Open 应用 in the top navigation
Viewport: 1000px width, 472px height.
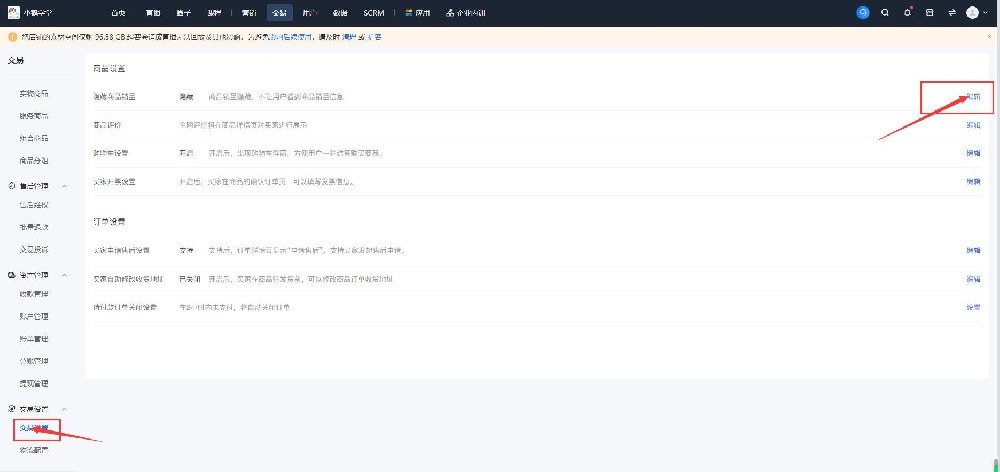pos(422,13)
